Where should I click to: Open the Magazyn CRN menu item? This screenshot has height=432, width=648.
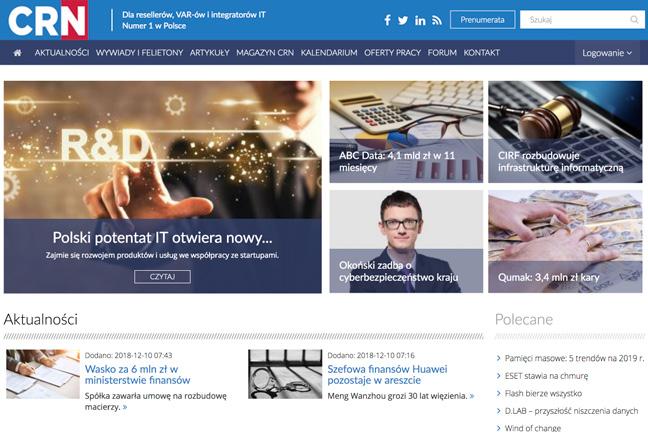[265, 53]
